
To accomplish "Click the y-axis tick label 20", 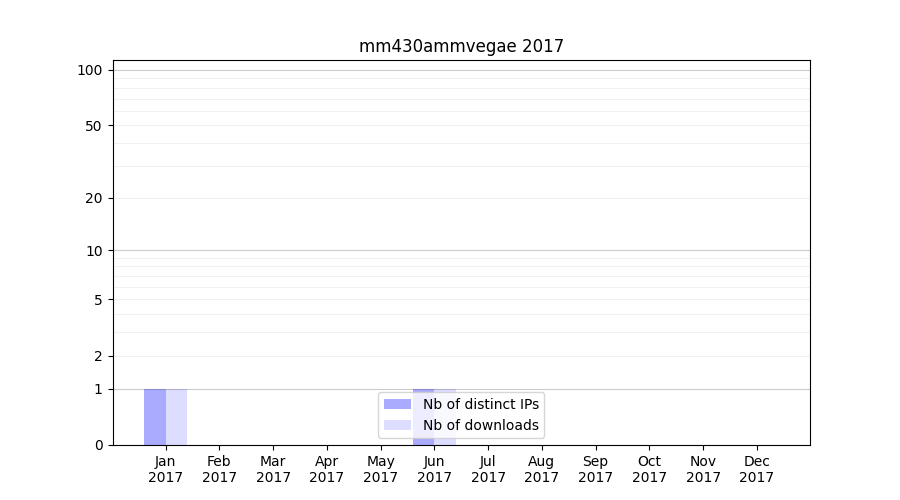I will (94, 198).
